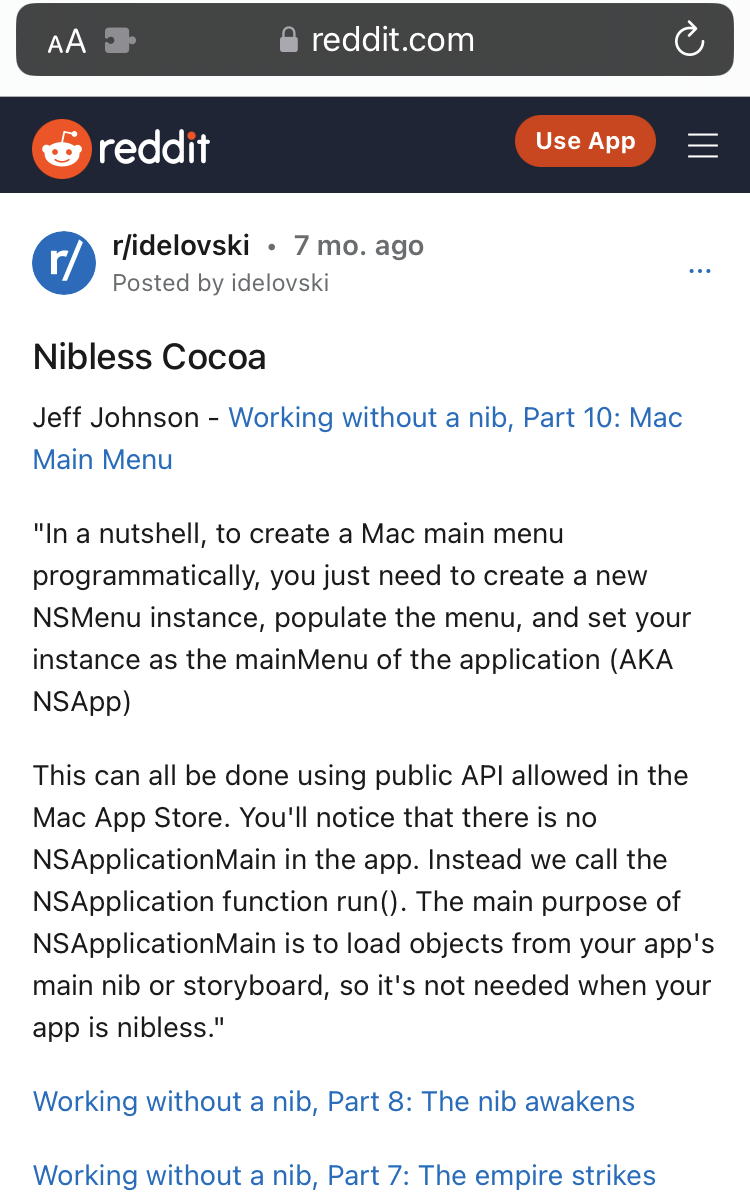Screen dimensions: 750x1200
Task: Click the "7 mo. ago" timestamp
Action: coord(359,246)
